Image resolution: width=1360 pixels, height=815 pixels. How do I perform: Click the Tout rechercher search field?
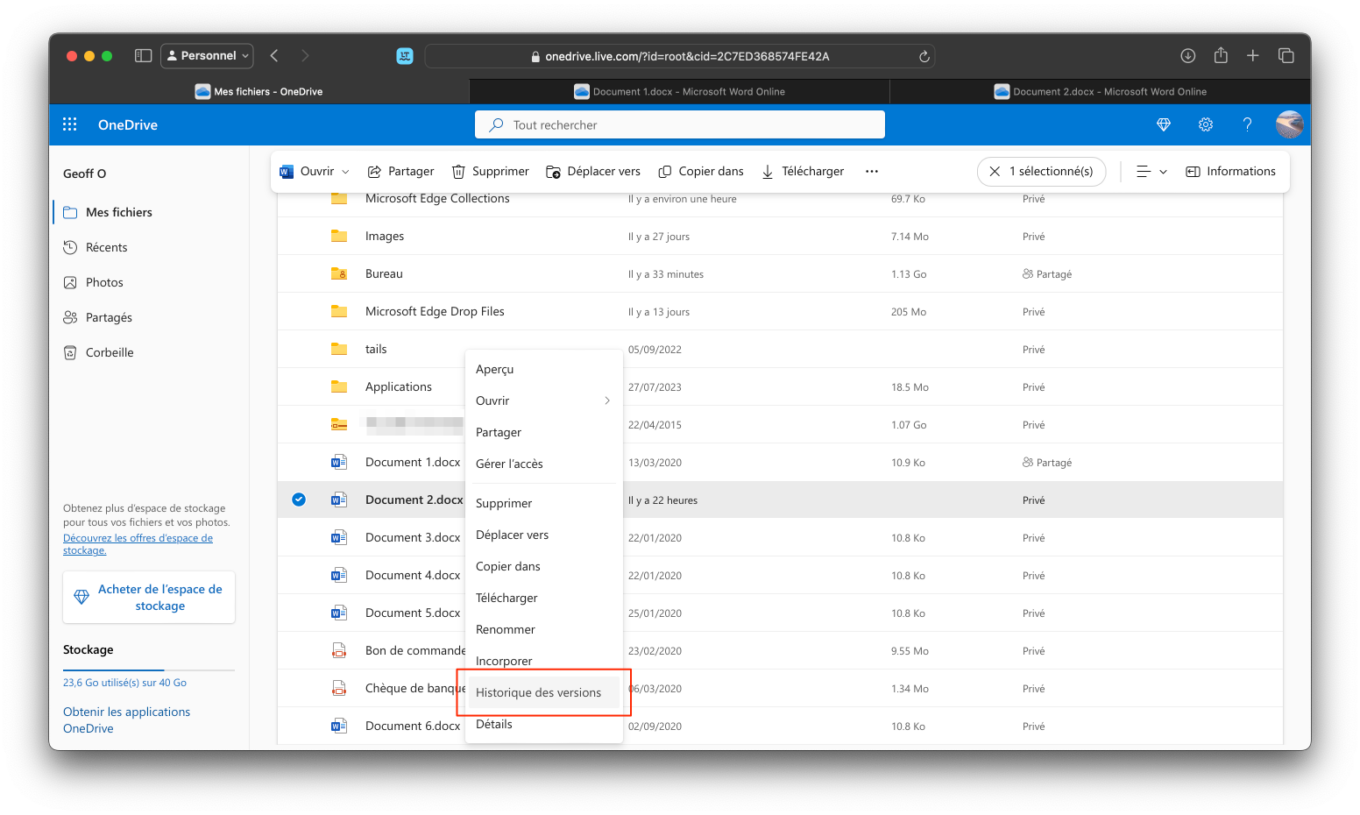pyautogui.click(x=680, y=125)
